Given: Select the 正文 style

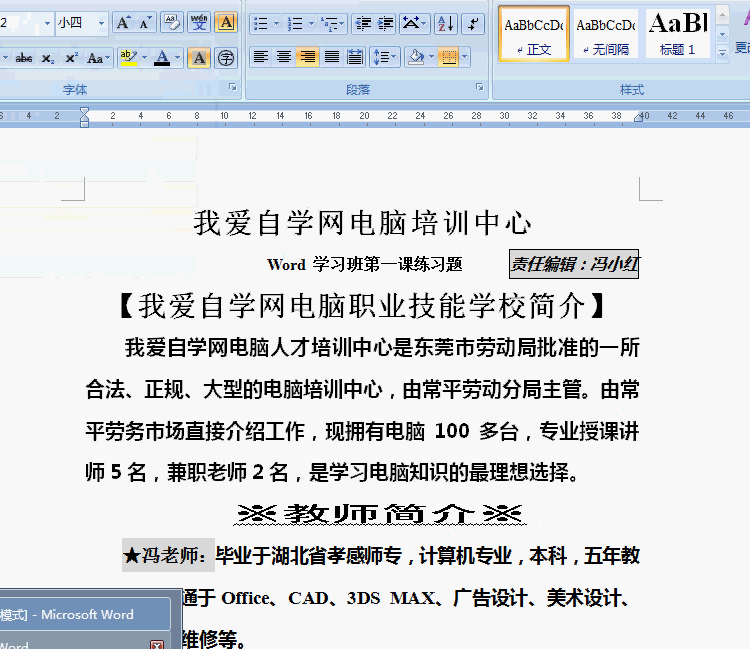Looking at the screenshot, I should 534,33.
